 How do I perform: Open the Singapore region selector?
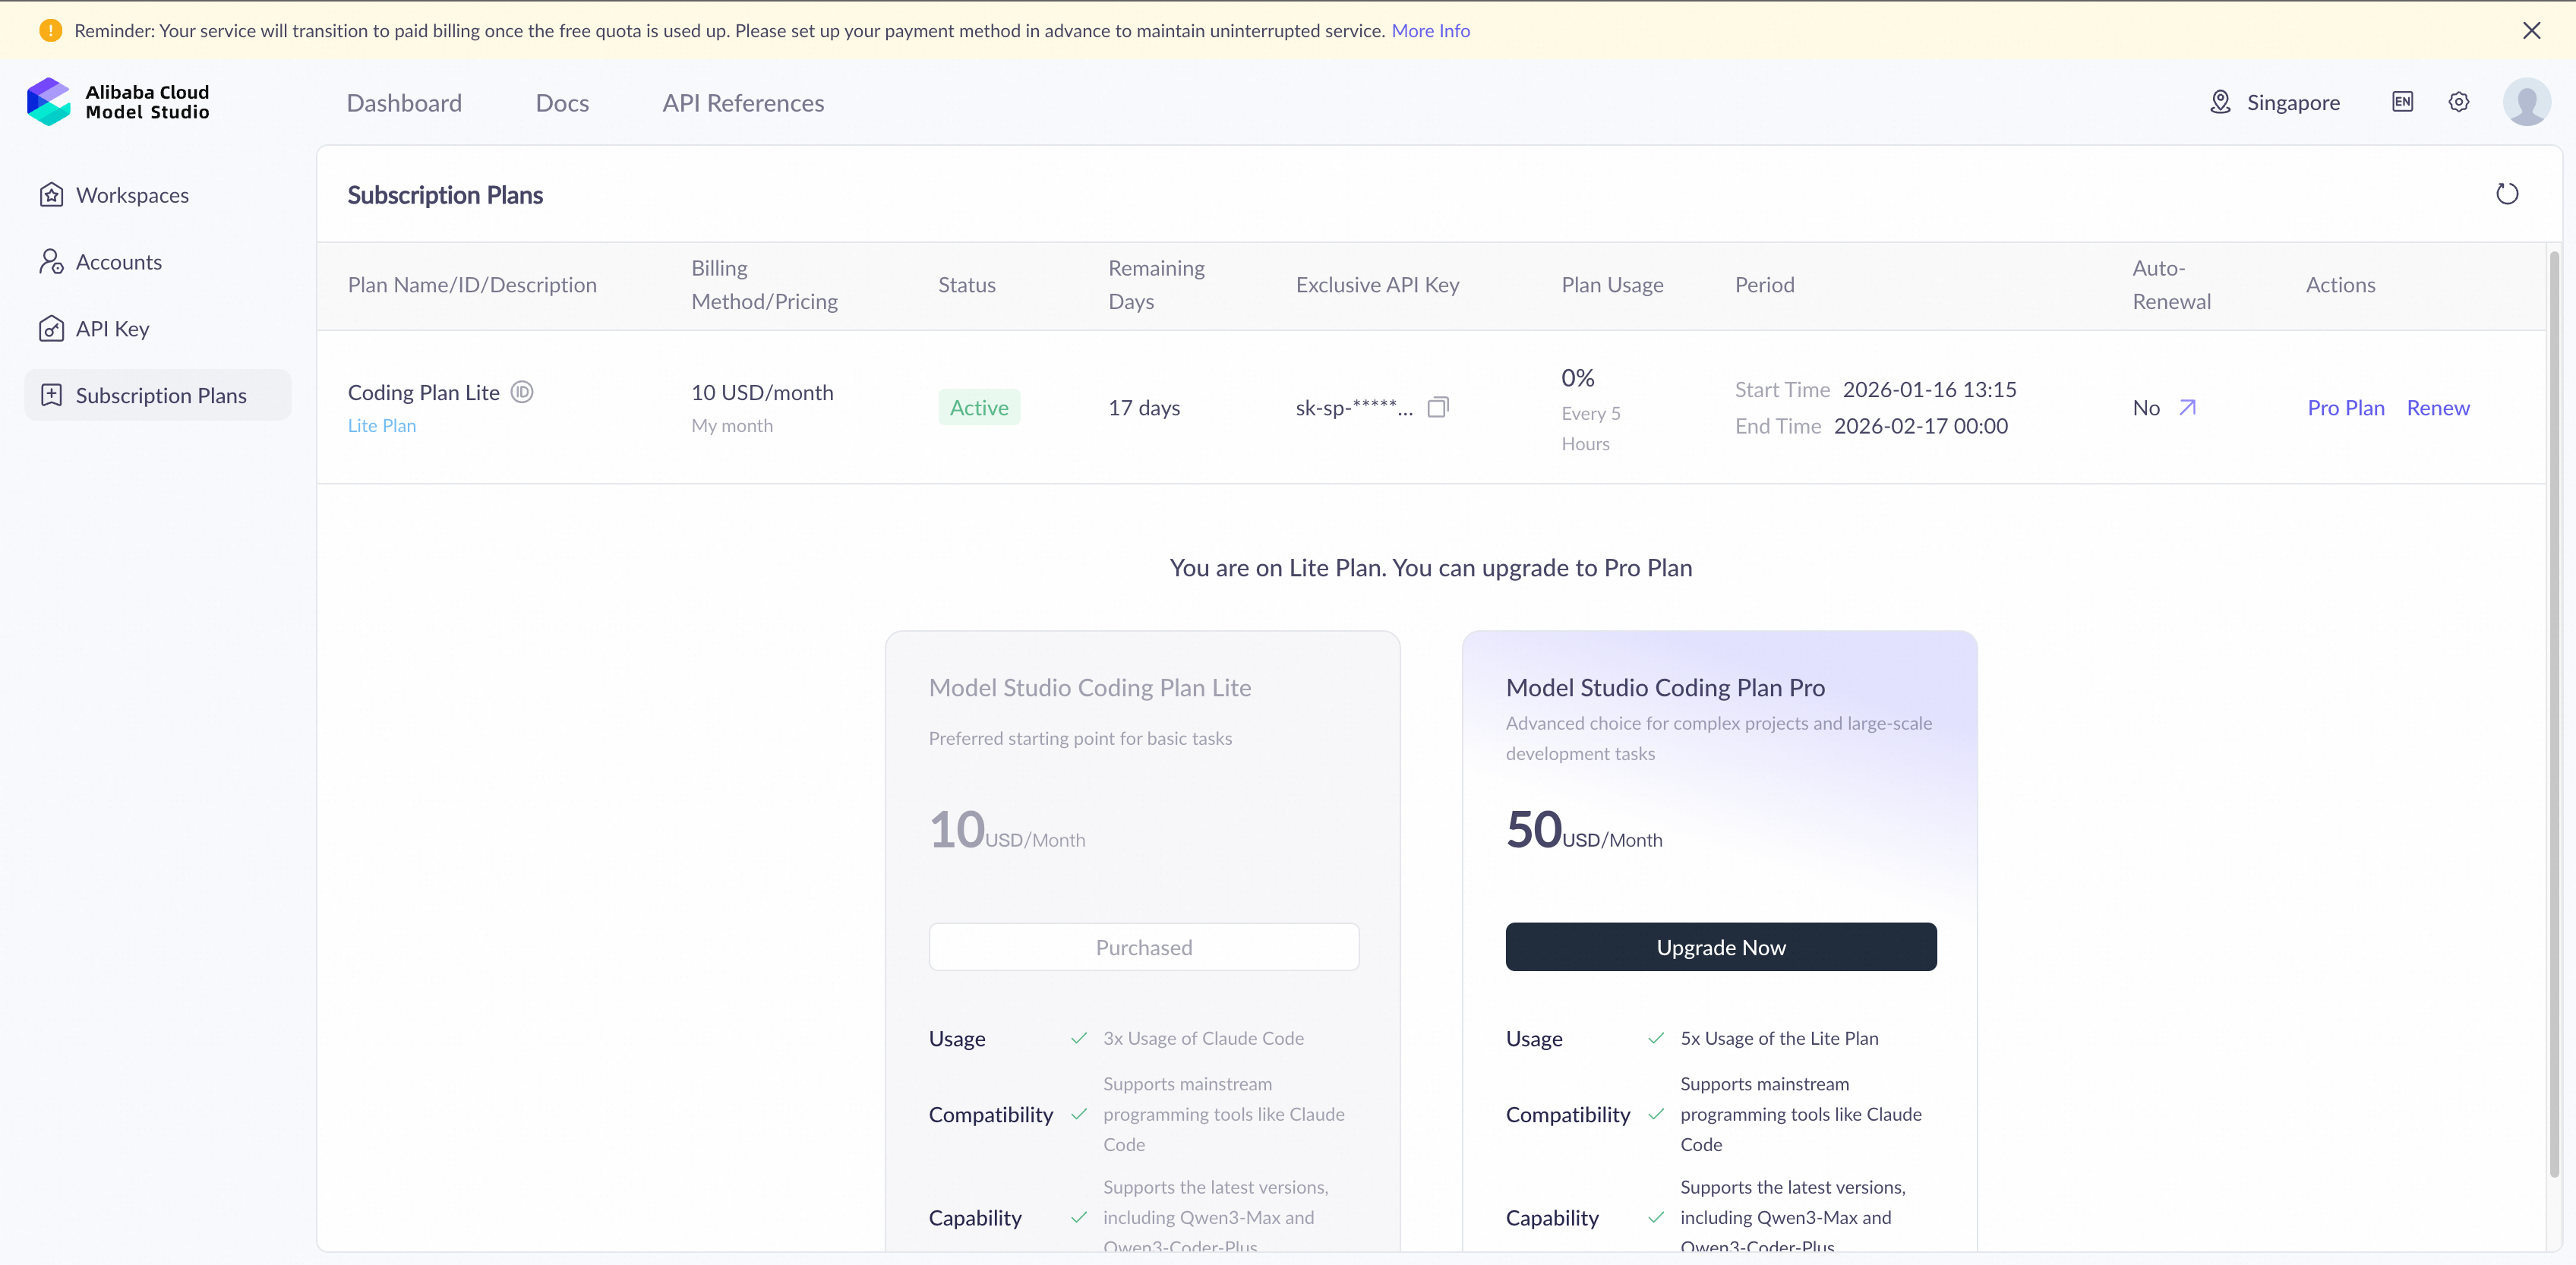(2275, 102)
